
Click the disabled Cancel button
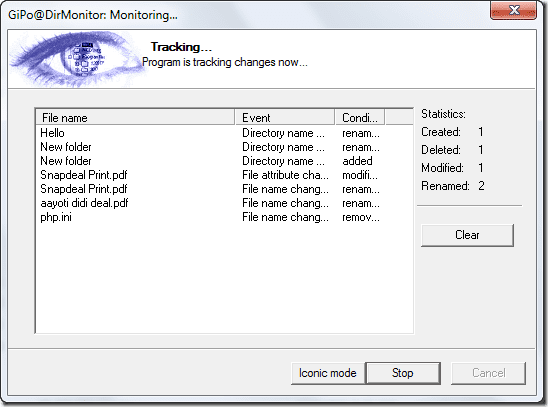489,373
